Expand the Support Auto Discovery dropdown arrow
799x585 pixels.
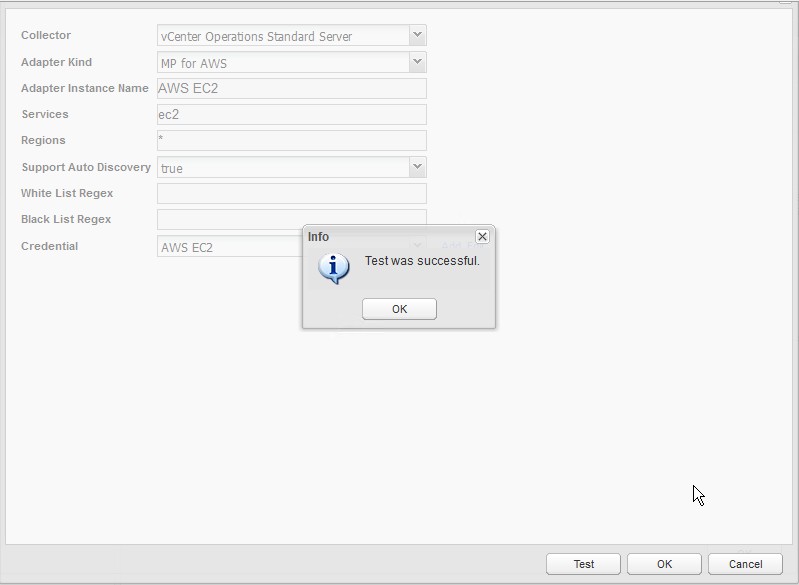pos(417,167)
